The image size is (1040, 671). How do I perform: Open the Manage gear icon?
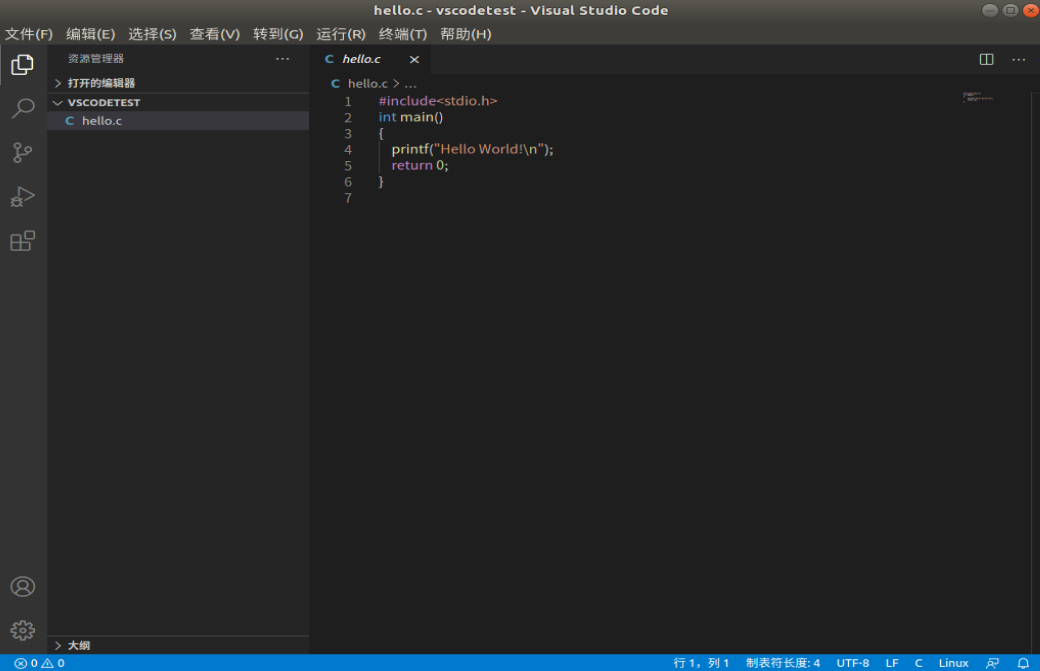[23, 630]
